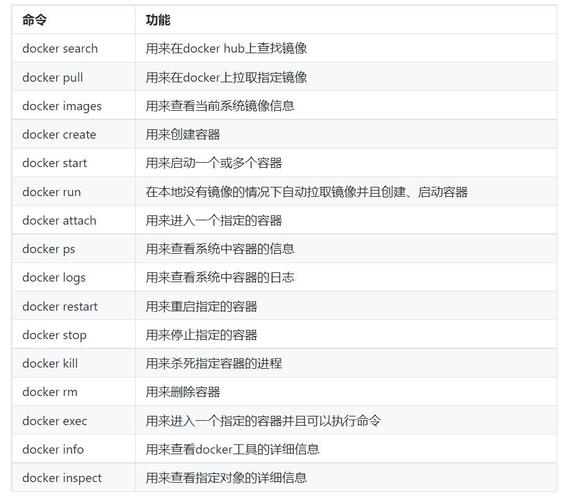This screenshot has height=500, width=563.
Task: Click 用来查看指定对象的详细信息 description
Action: pyautogui.click(x=226, y=478)
